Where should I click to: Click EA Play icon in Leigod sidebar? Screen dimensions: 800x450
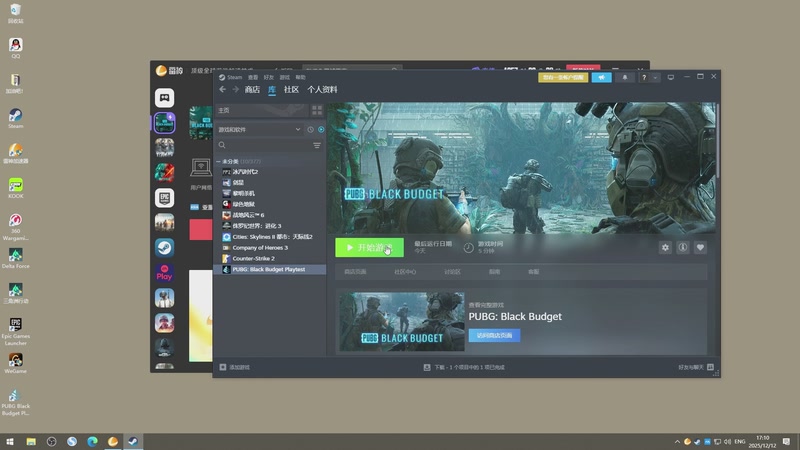point(164,273)
